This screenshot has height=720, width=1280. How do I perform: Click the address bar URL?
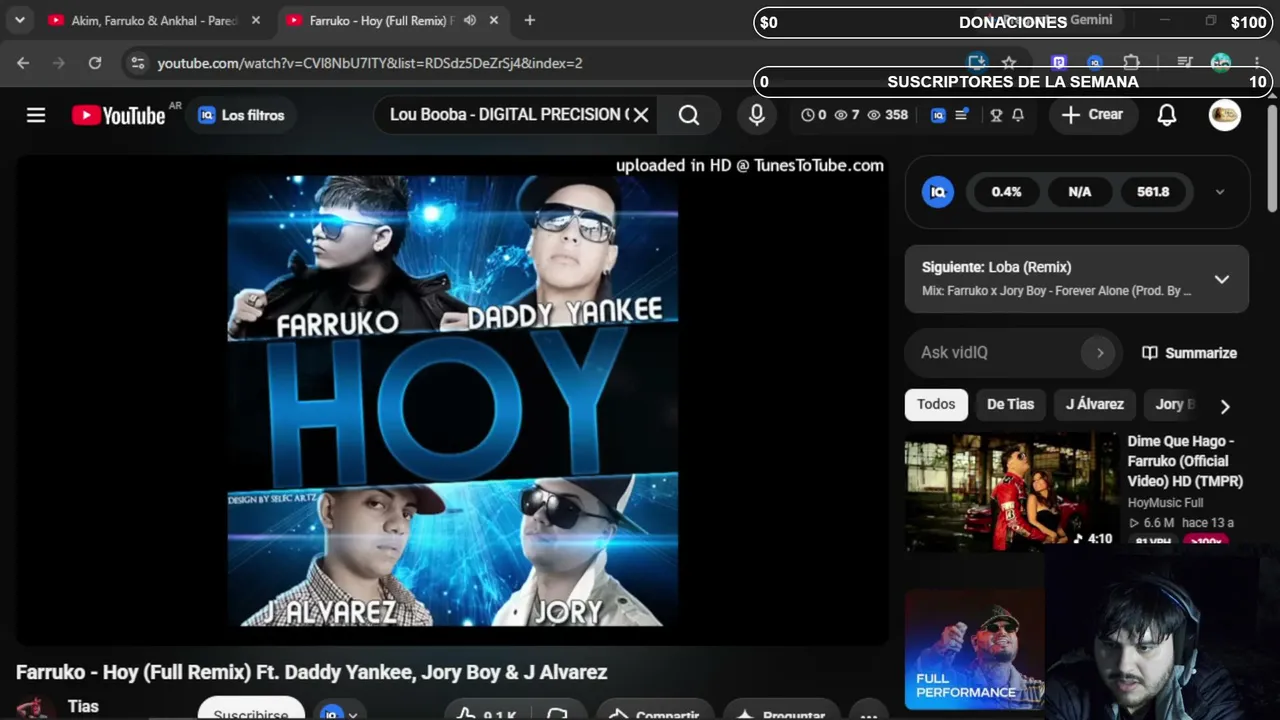tap(370, 63)
